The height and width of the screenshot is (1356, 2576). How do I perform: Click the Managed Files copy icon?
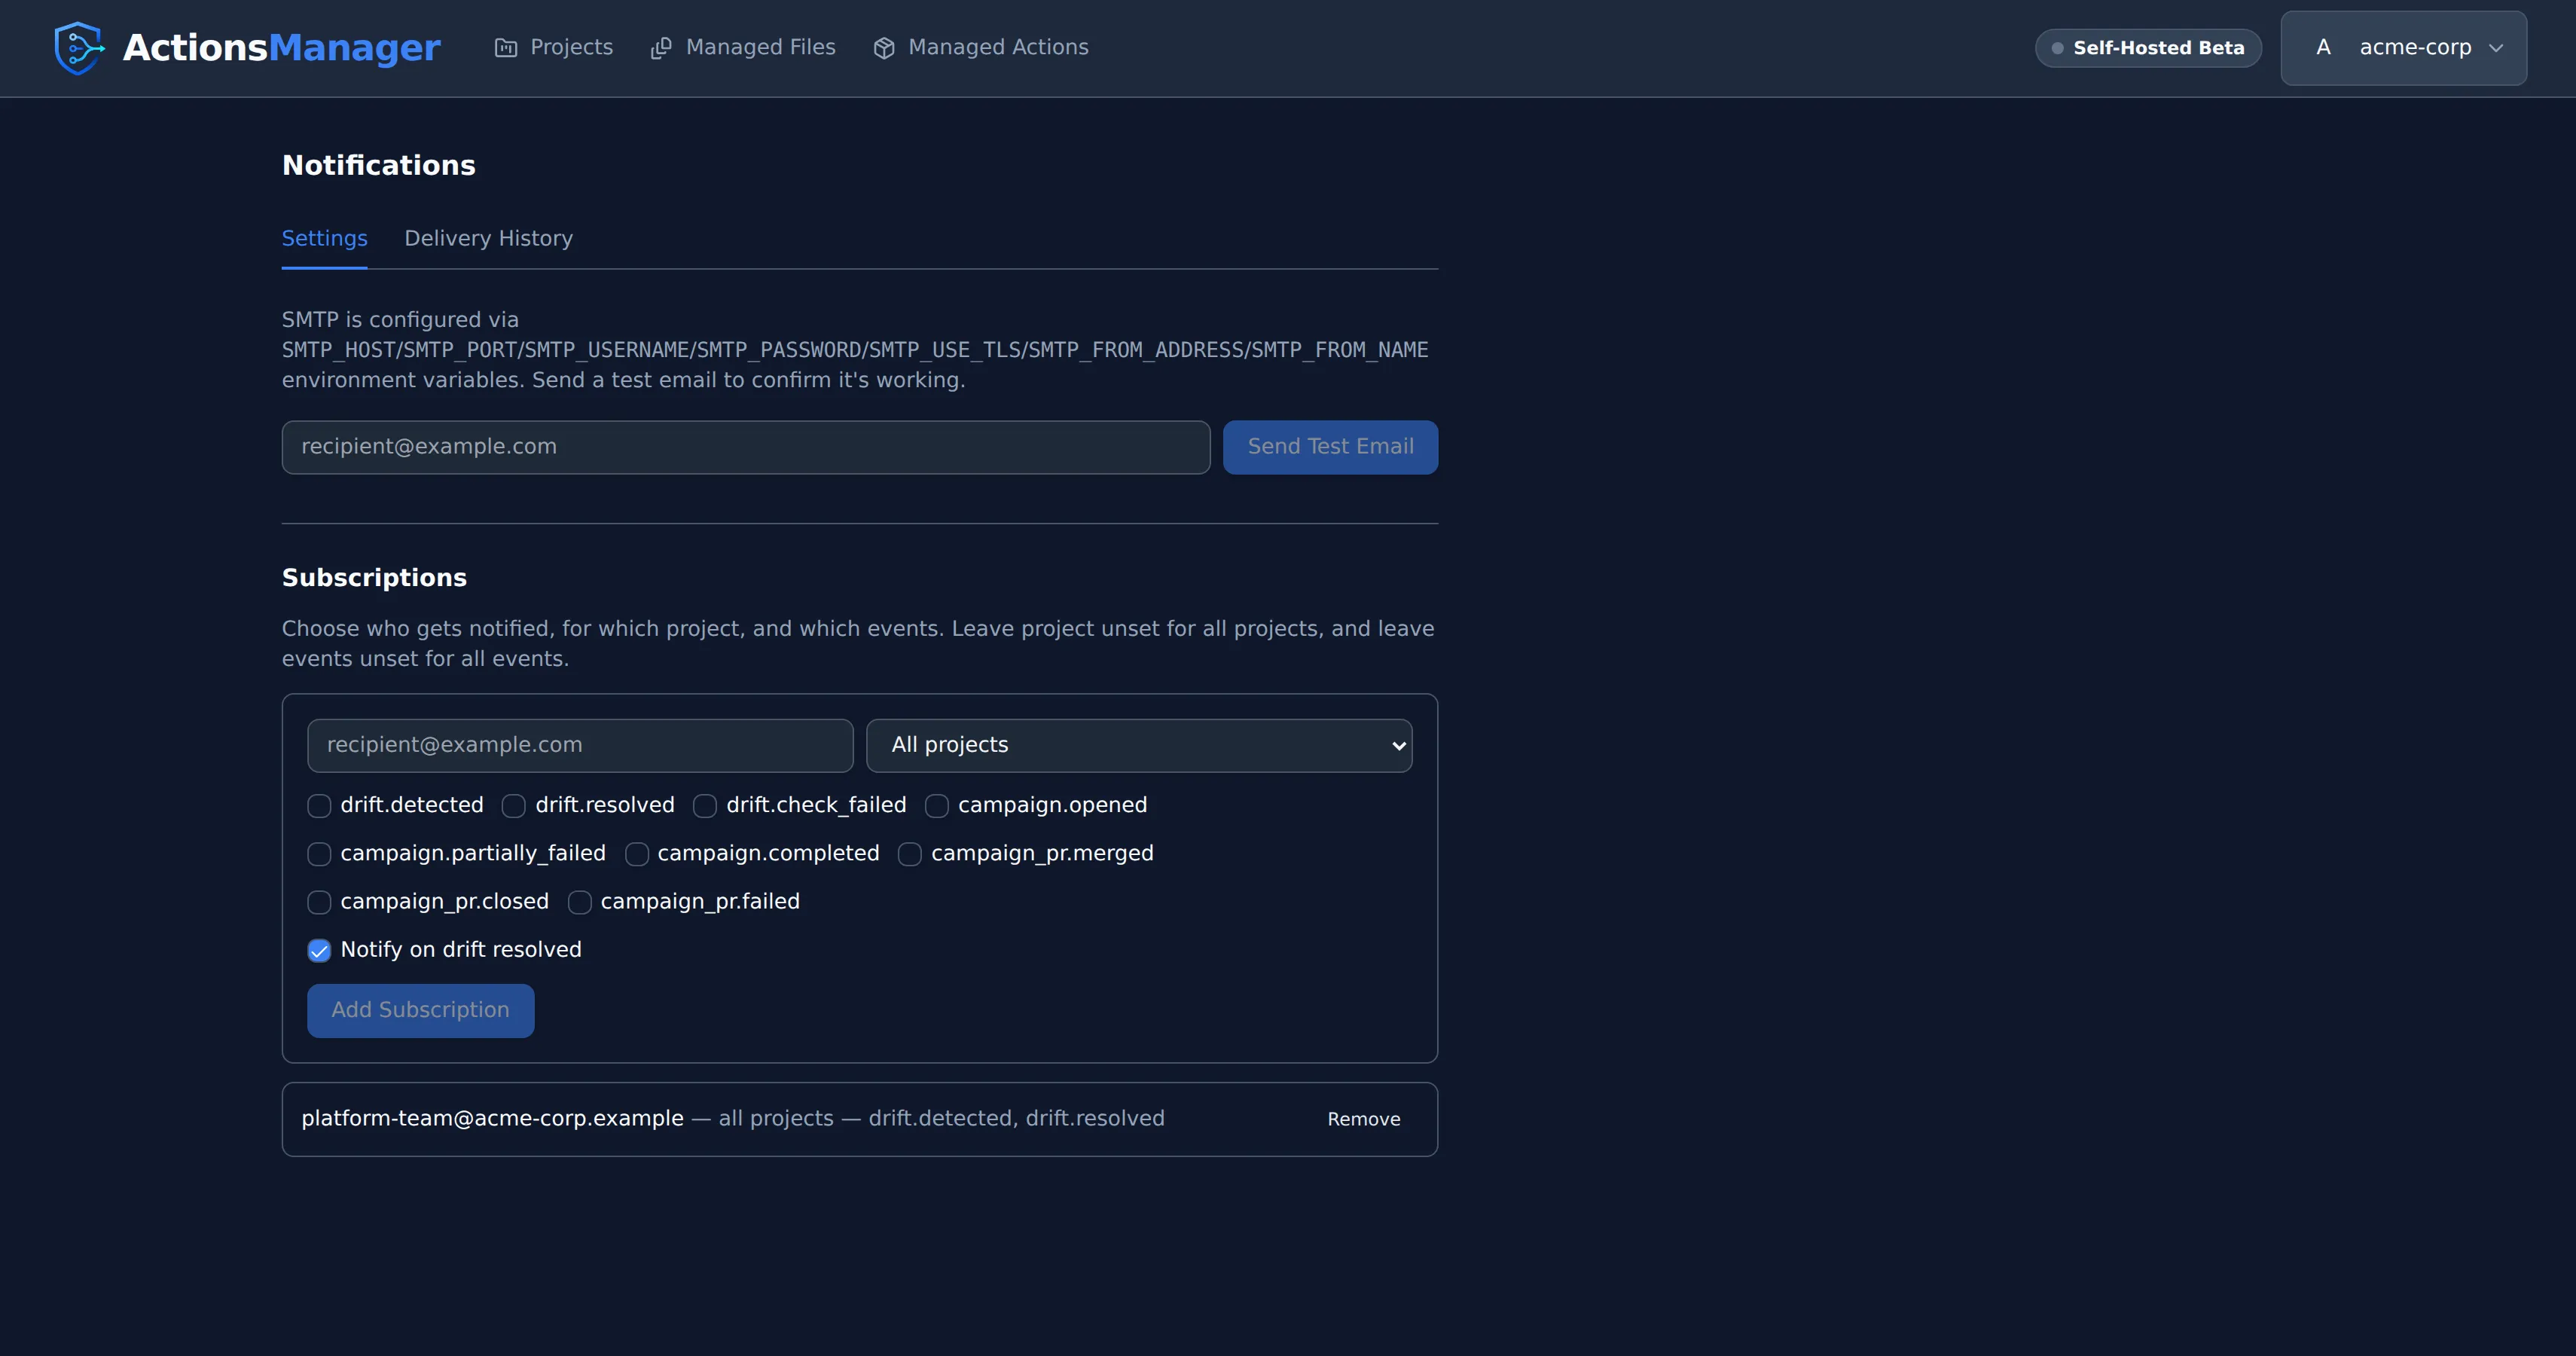[x=661, y=48]
